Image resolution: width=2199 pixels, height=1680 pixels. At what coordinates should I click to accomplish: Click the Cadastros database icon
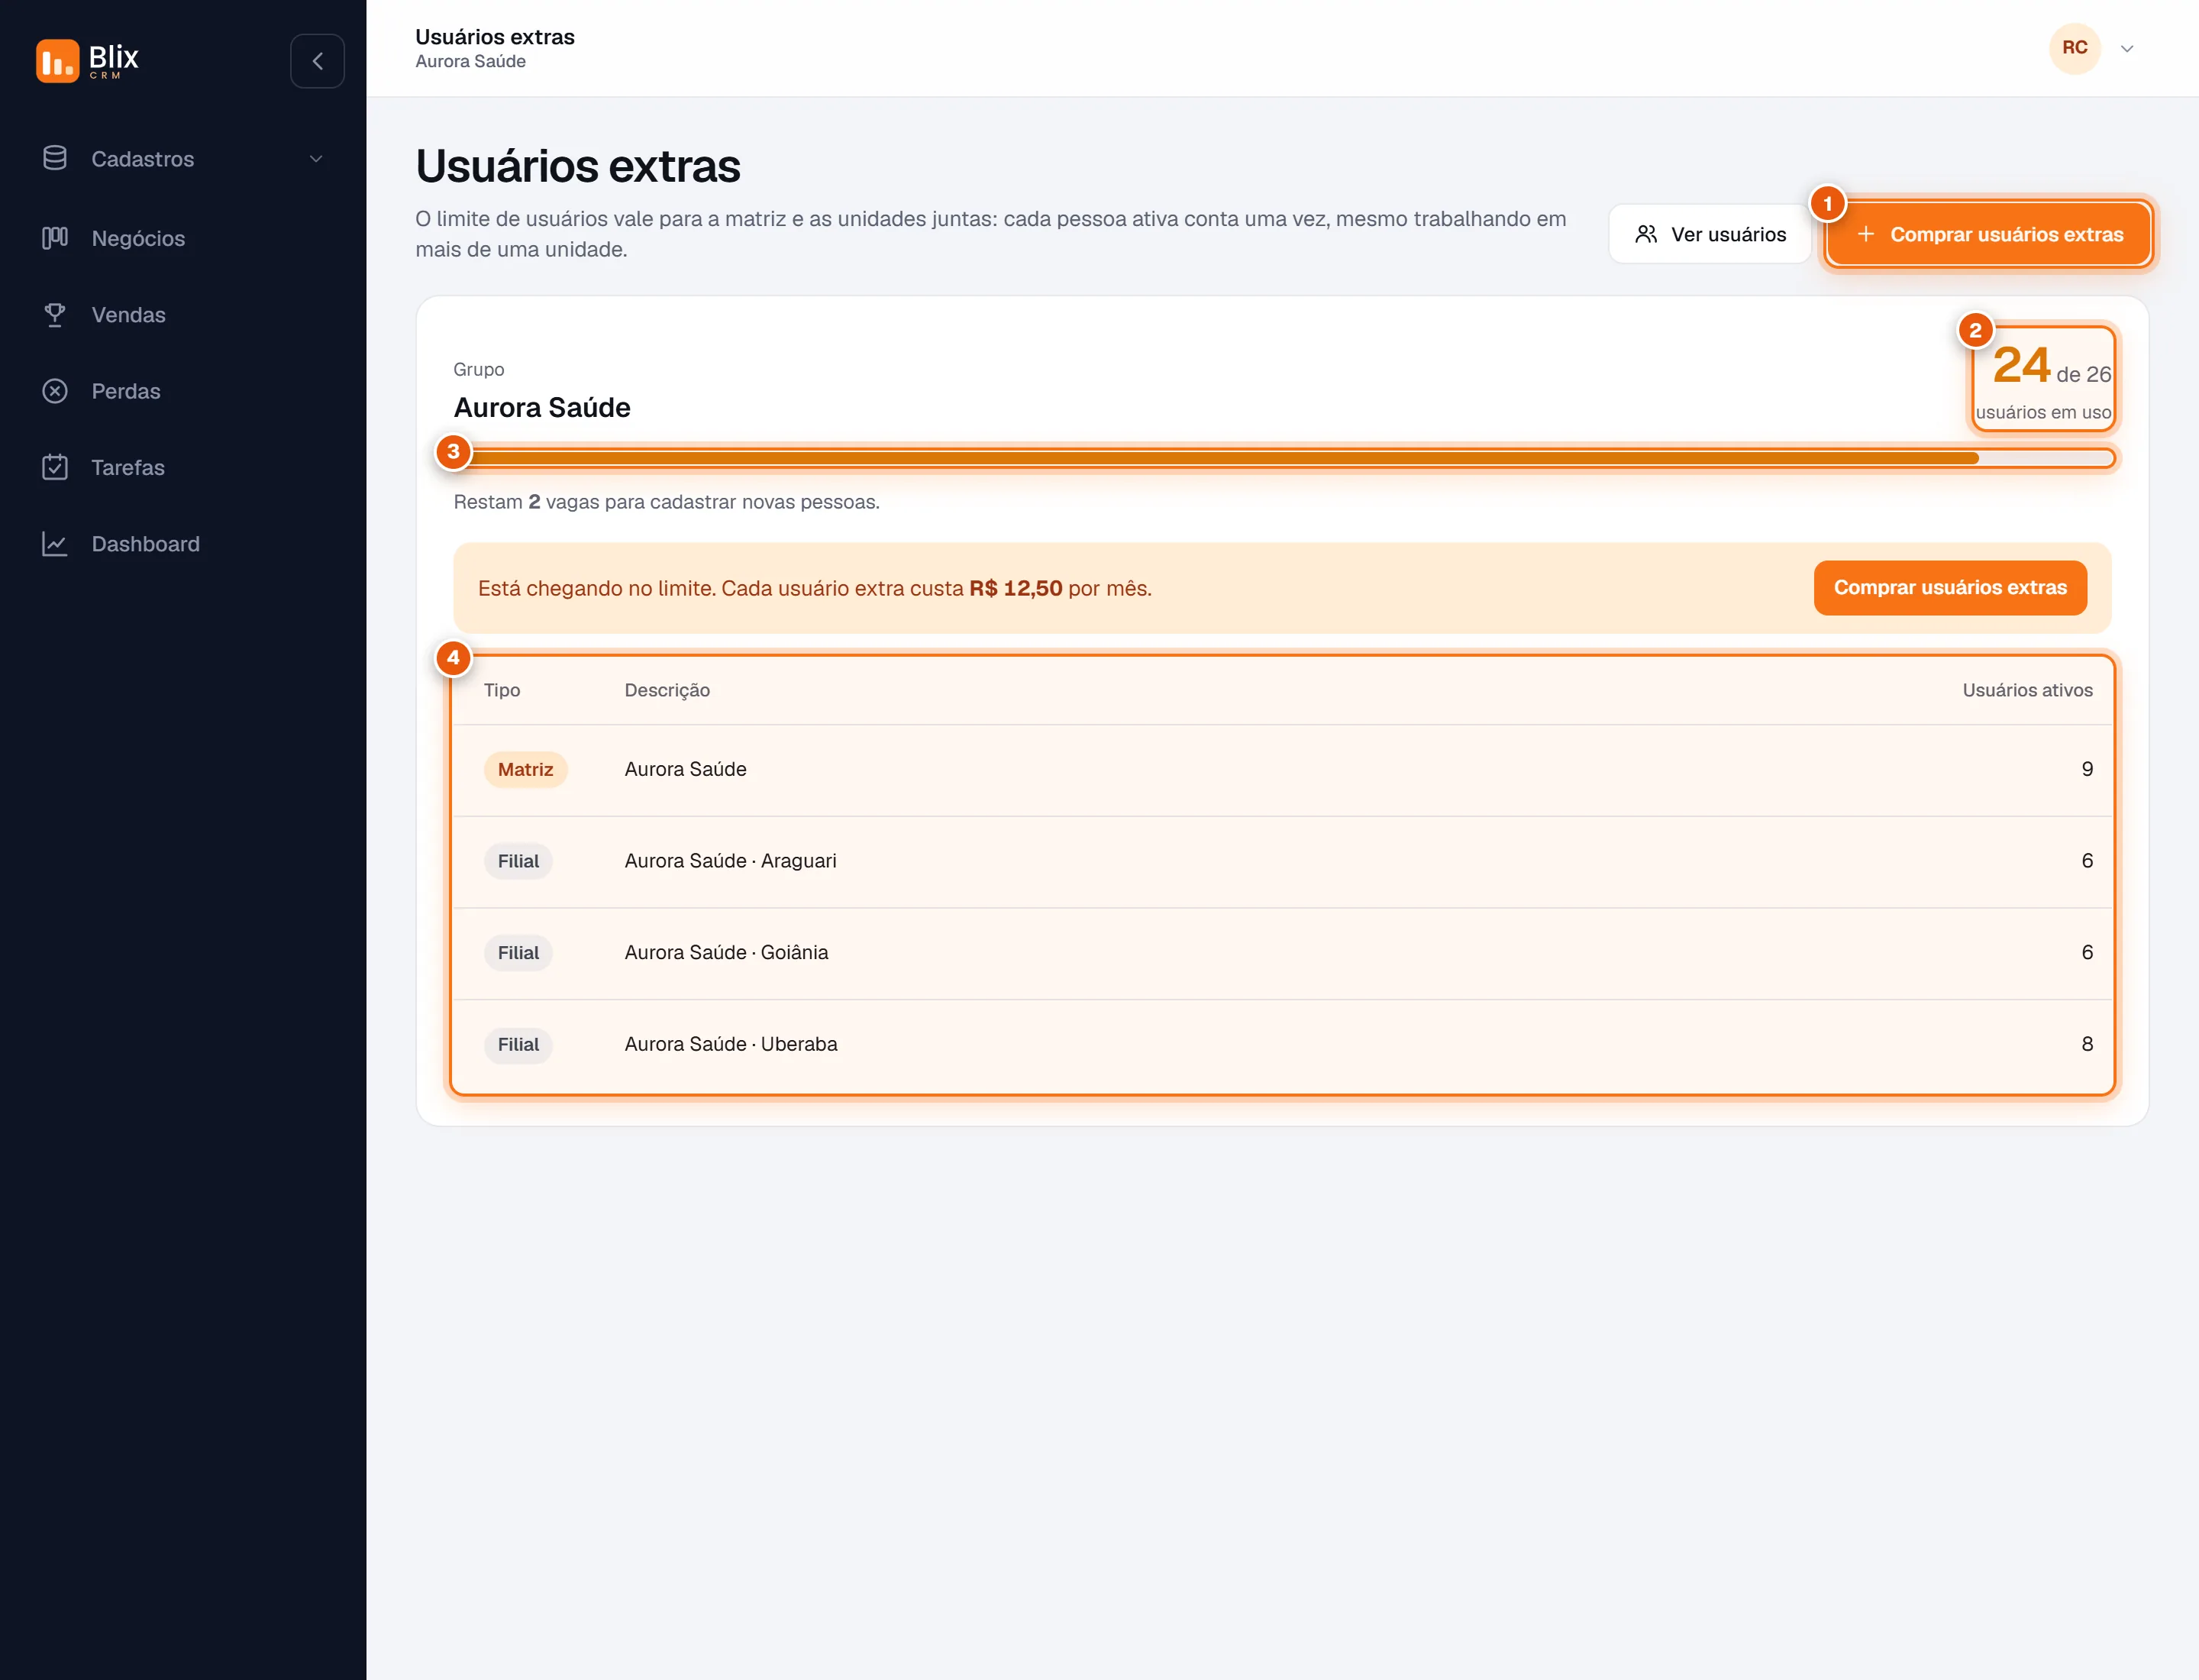[55, 158]
